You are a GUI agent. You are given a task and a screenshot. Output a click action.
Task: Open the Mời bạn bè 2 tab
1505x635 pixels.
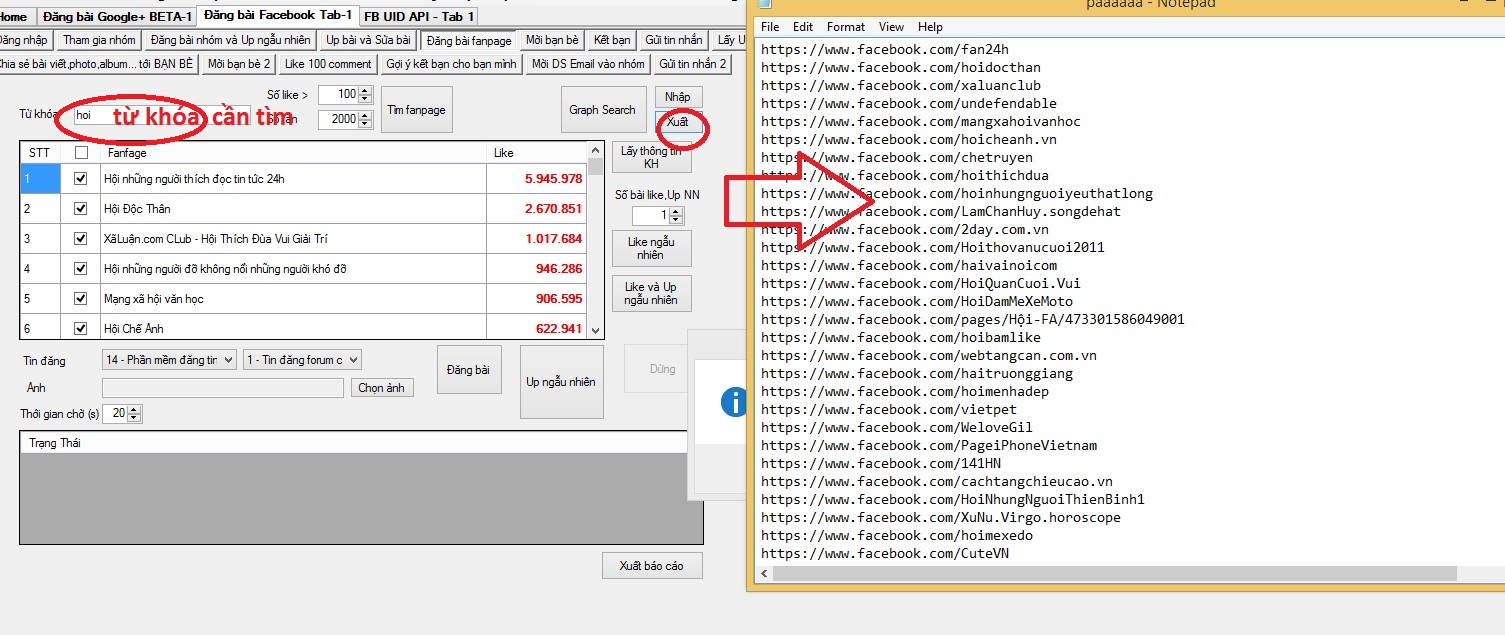pos(239,64)
